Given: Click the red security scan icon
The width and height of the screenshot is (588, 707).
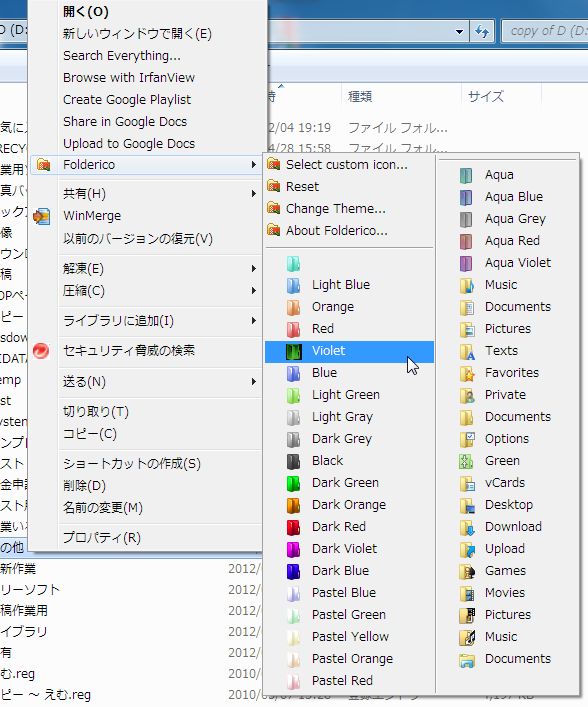Looking at the screenshot, I should (41, 350).
